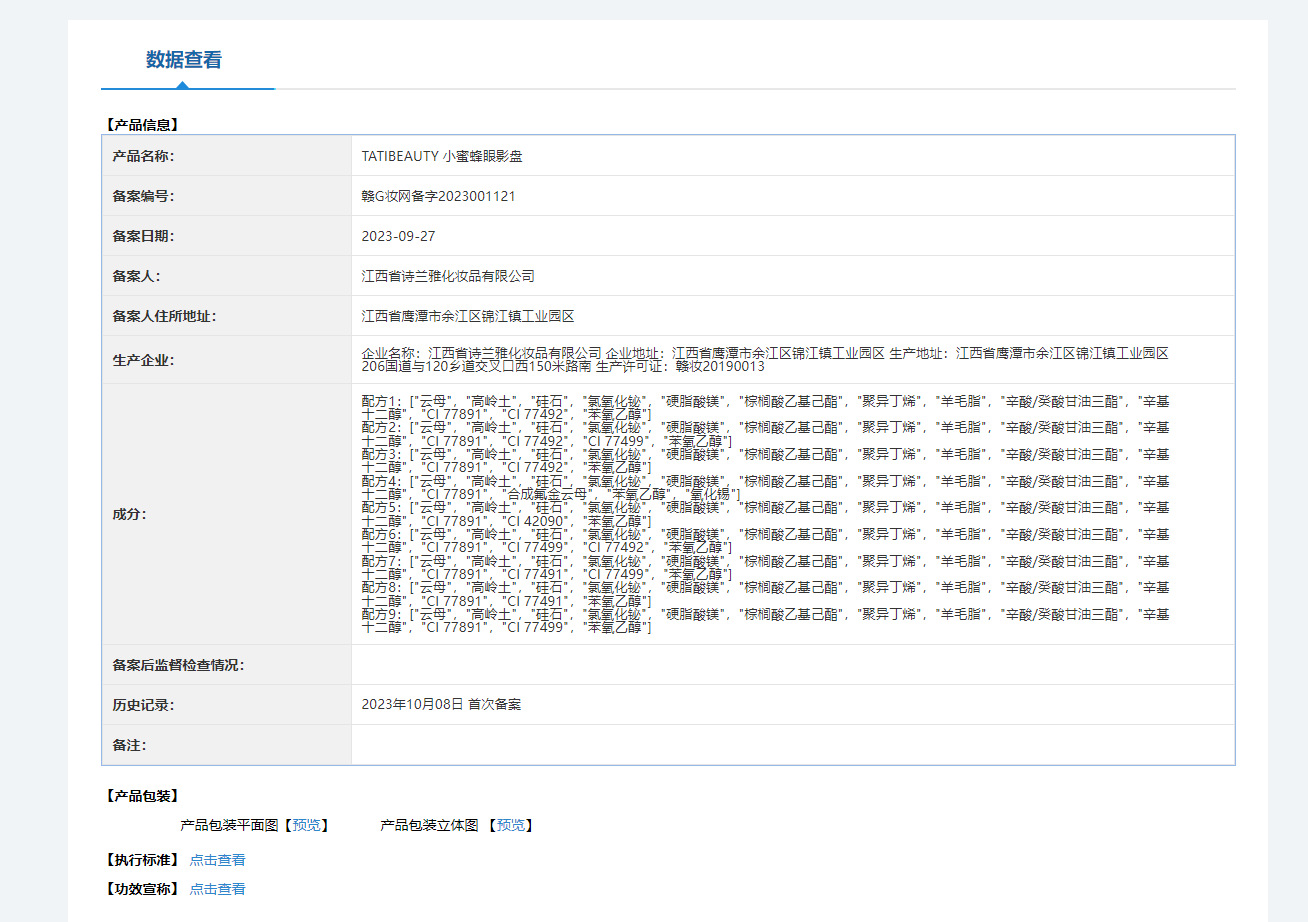Click the 产品名称 row label

coord(143,156)
